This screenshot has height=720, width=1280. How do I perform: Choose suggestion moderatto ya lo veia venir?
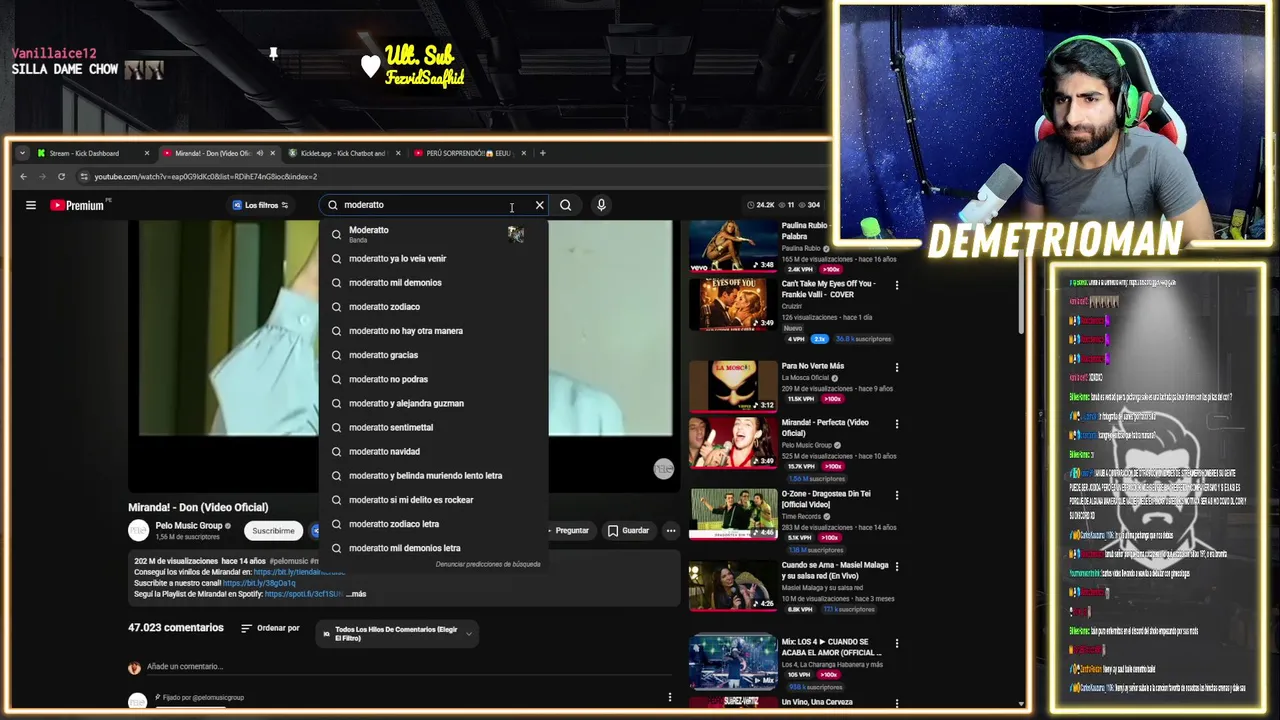tap(433, 258)
